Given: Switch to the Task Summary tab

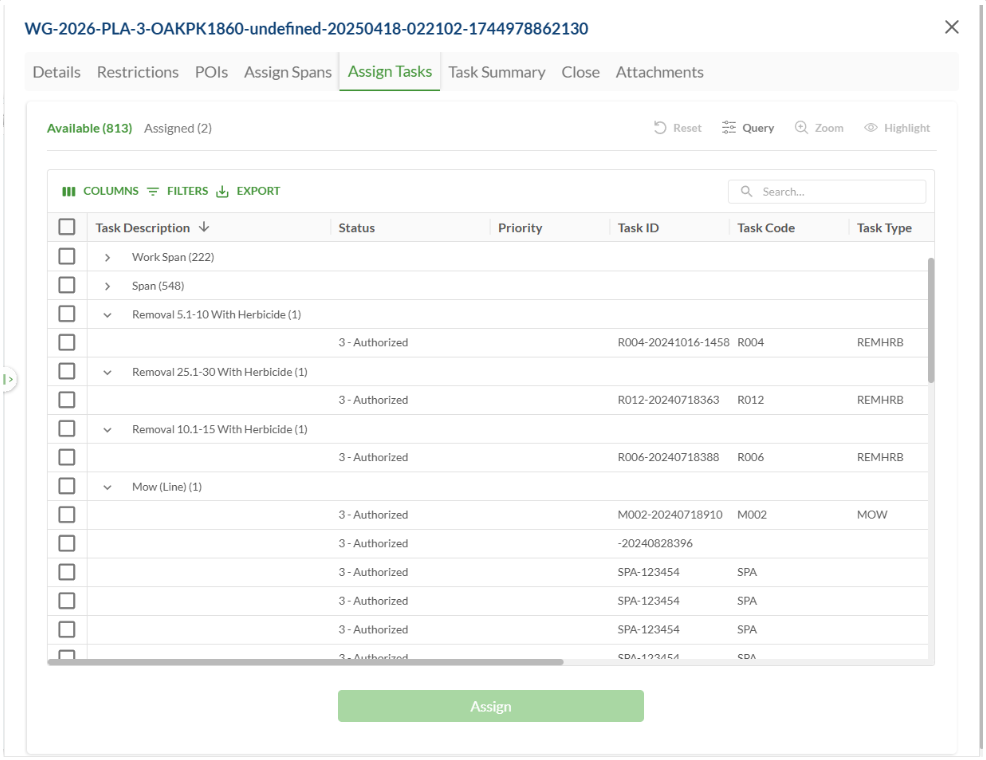Looking at the screenshot, I should (496, 72).
